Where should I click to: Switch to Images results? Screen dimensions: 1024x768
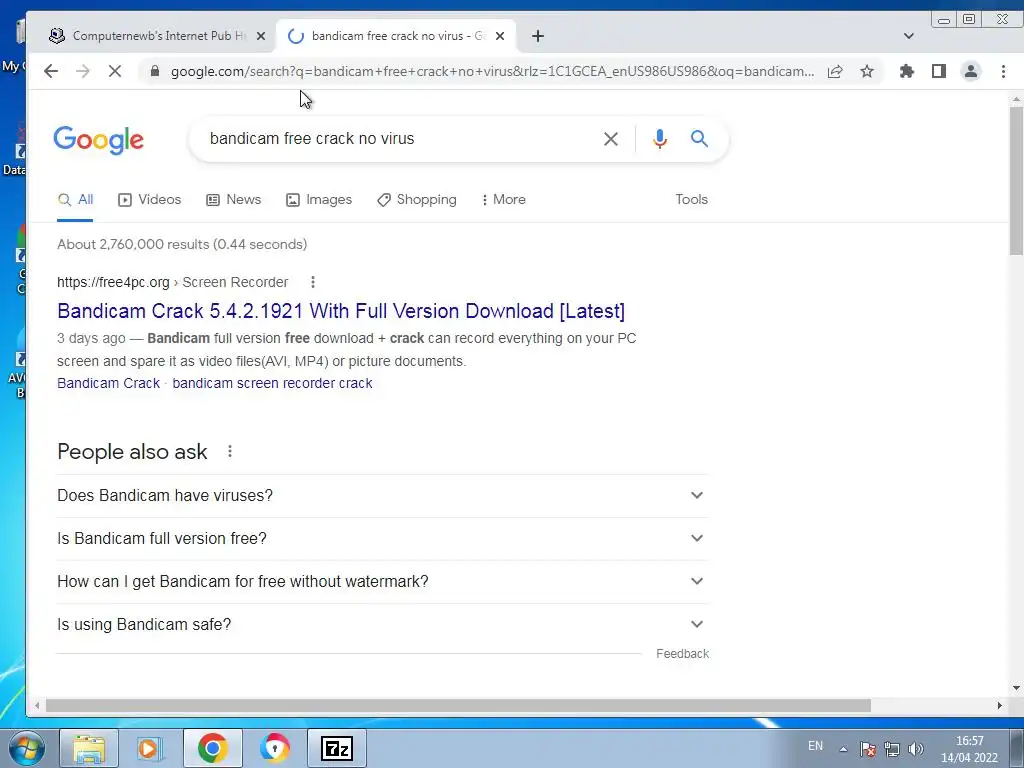point(319,200)
